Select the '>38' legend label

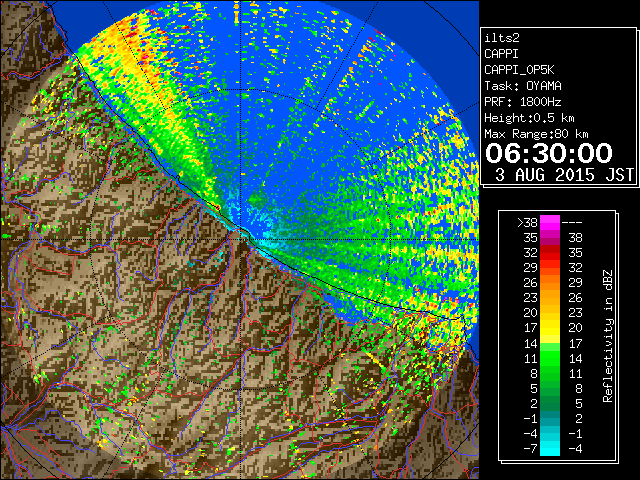point(527,223)
